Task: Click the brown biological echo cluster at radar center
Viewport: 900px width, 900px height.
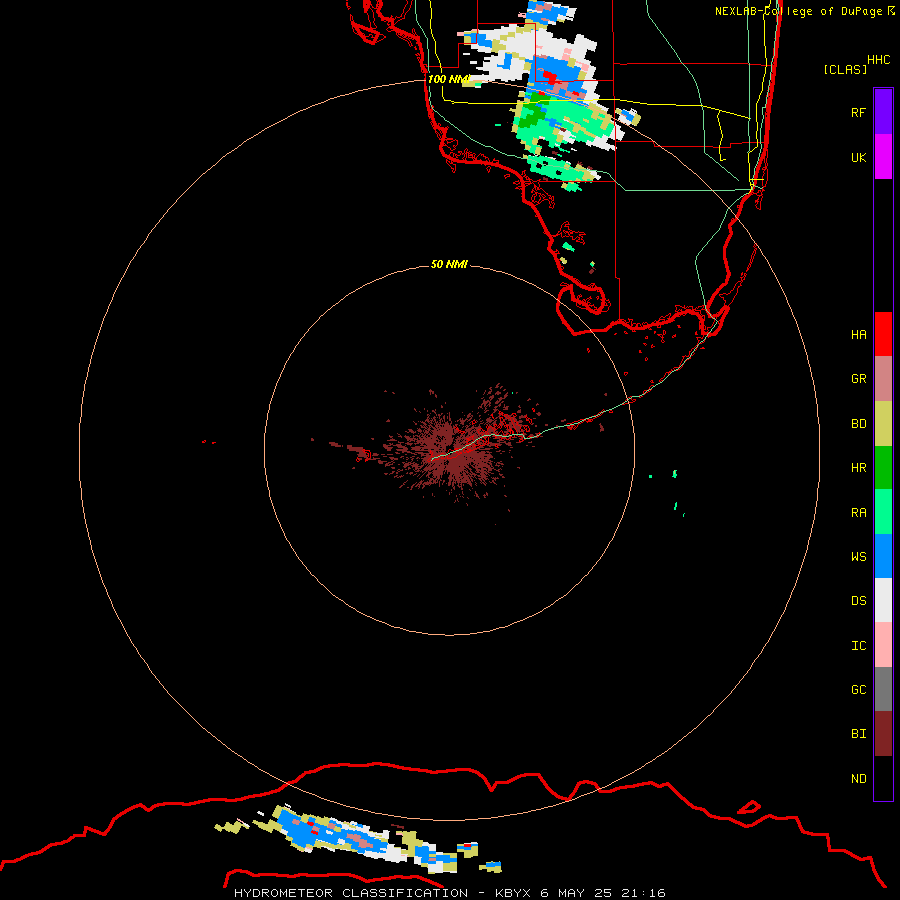Action: [x=453, y=451]
